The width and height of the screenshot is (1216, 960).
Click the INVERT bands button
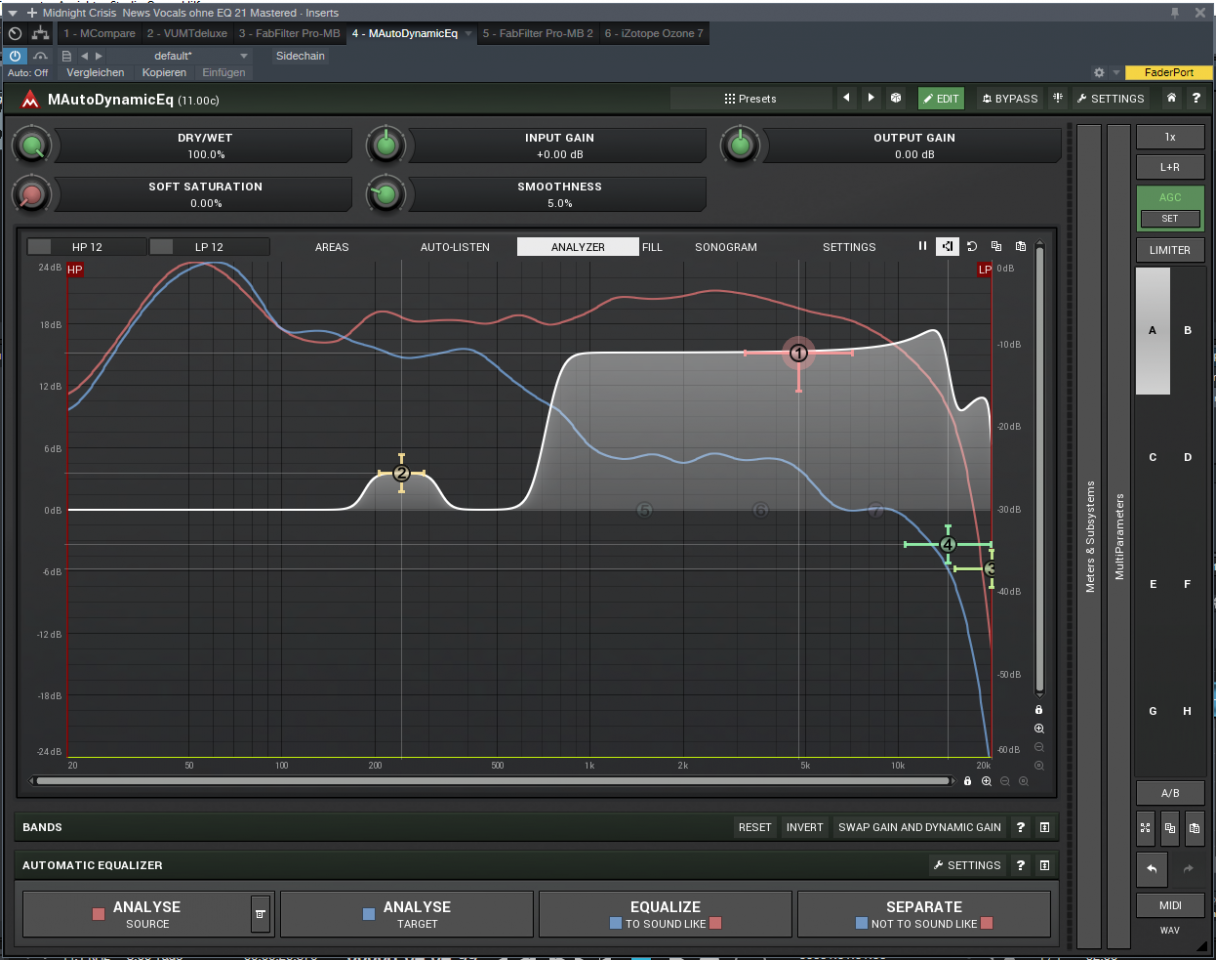tap(804, 827)
